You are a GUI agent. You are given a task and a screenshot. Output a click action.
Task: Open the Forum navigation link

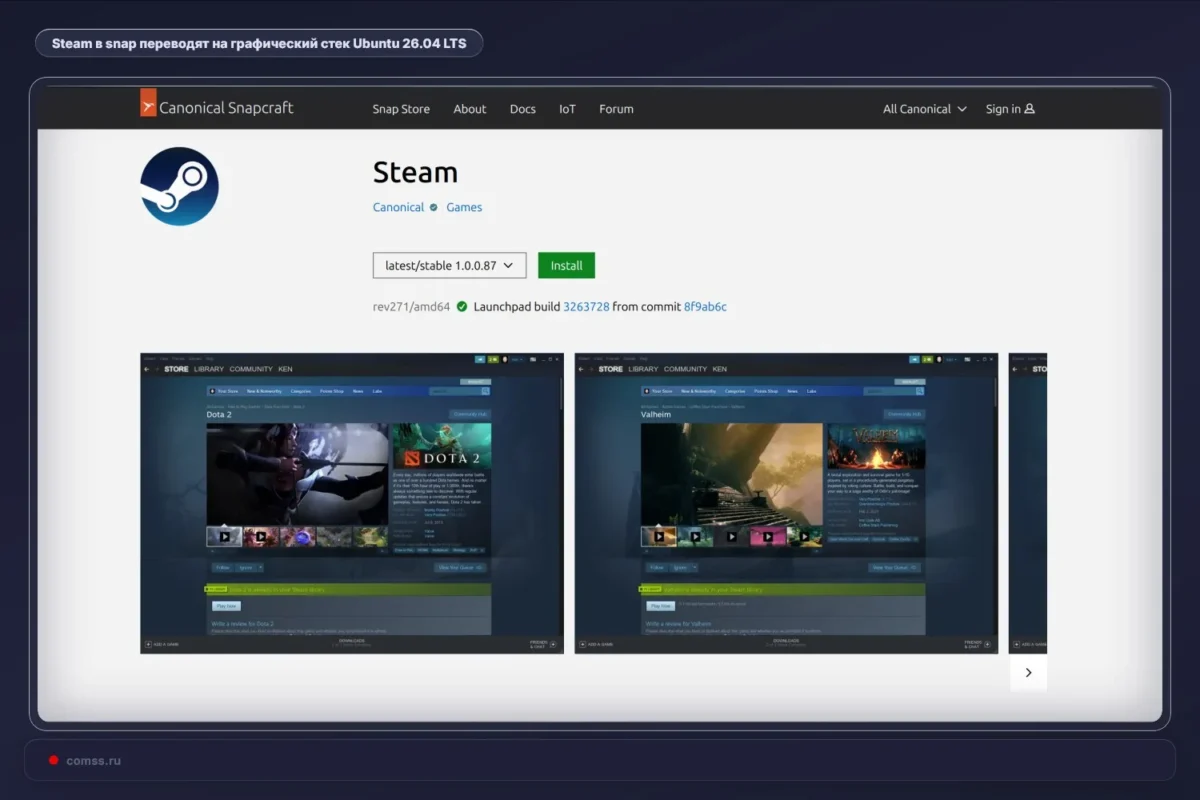click(616, 109)
